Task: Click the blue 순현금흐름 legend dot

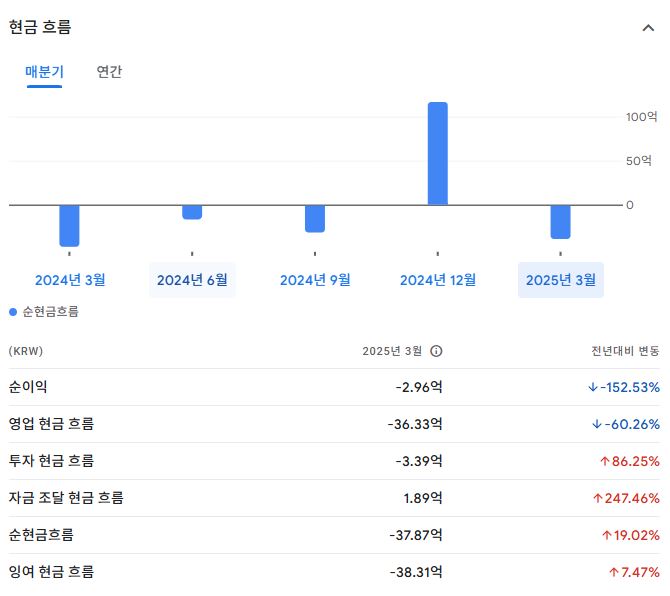Action: coord(13,312)
